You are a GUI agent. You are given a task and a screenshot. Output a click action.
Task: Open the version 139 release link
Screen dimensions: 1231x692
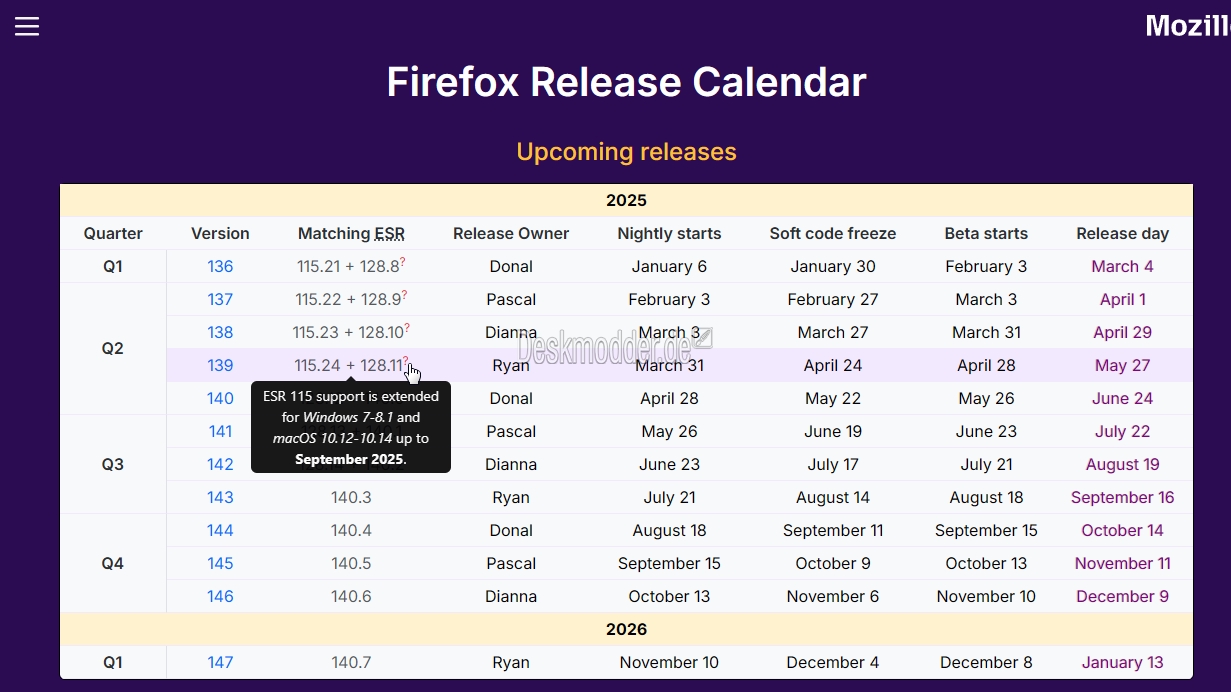pos(220,365)
